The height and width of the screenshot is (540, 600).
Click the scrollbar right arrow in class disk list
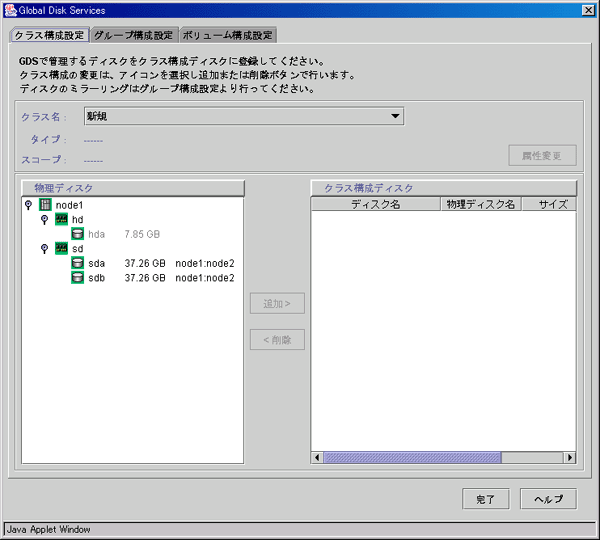pos(570,457)
